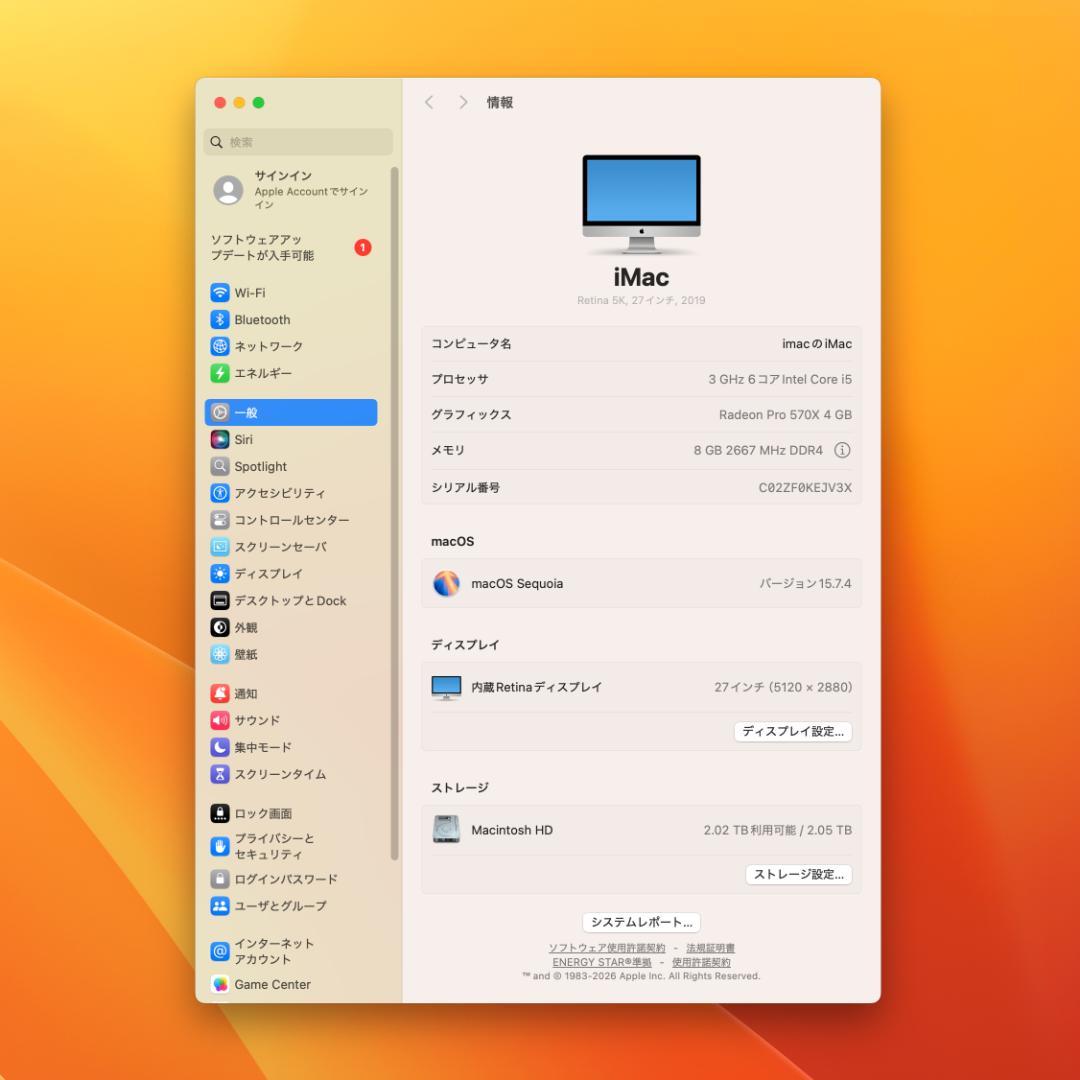Viewport: 1080px width, 1080px height.
Task: Open the 外観 appearance icon
Action: pos(220,627)
